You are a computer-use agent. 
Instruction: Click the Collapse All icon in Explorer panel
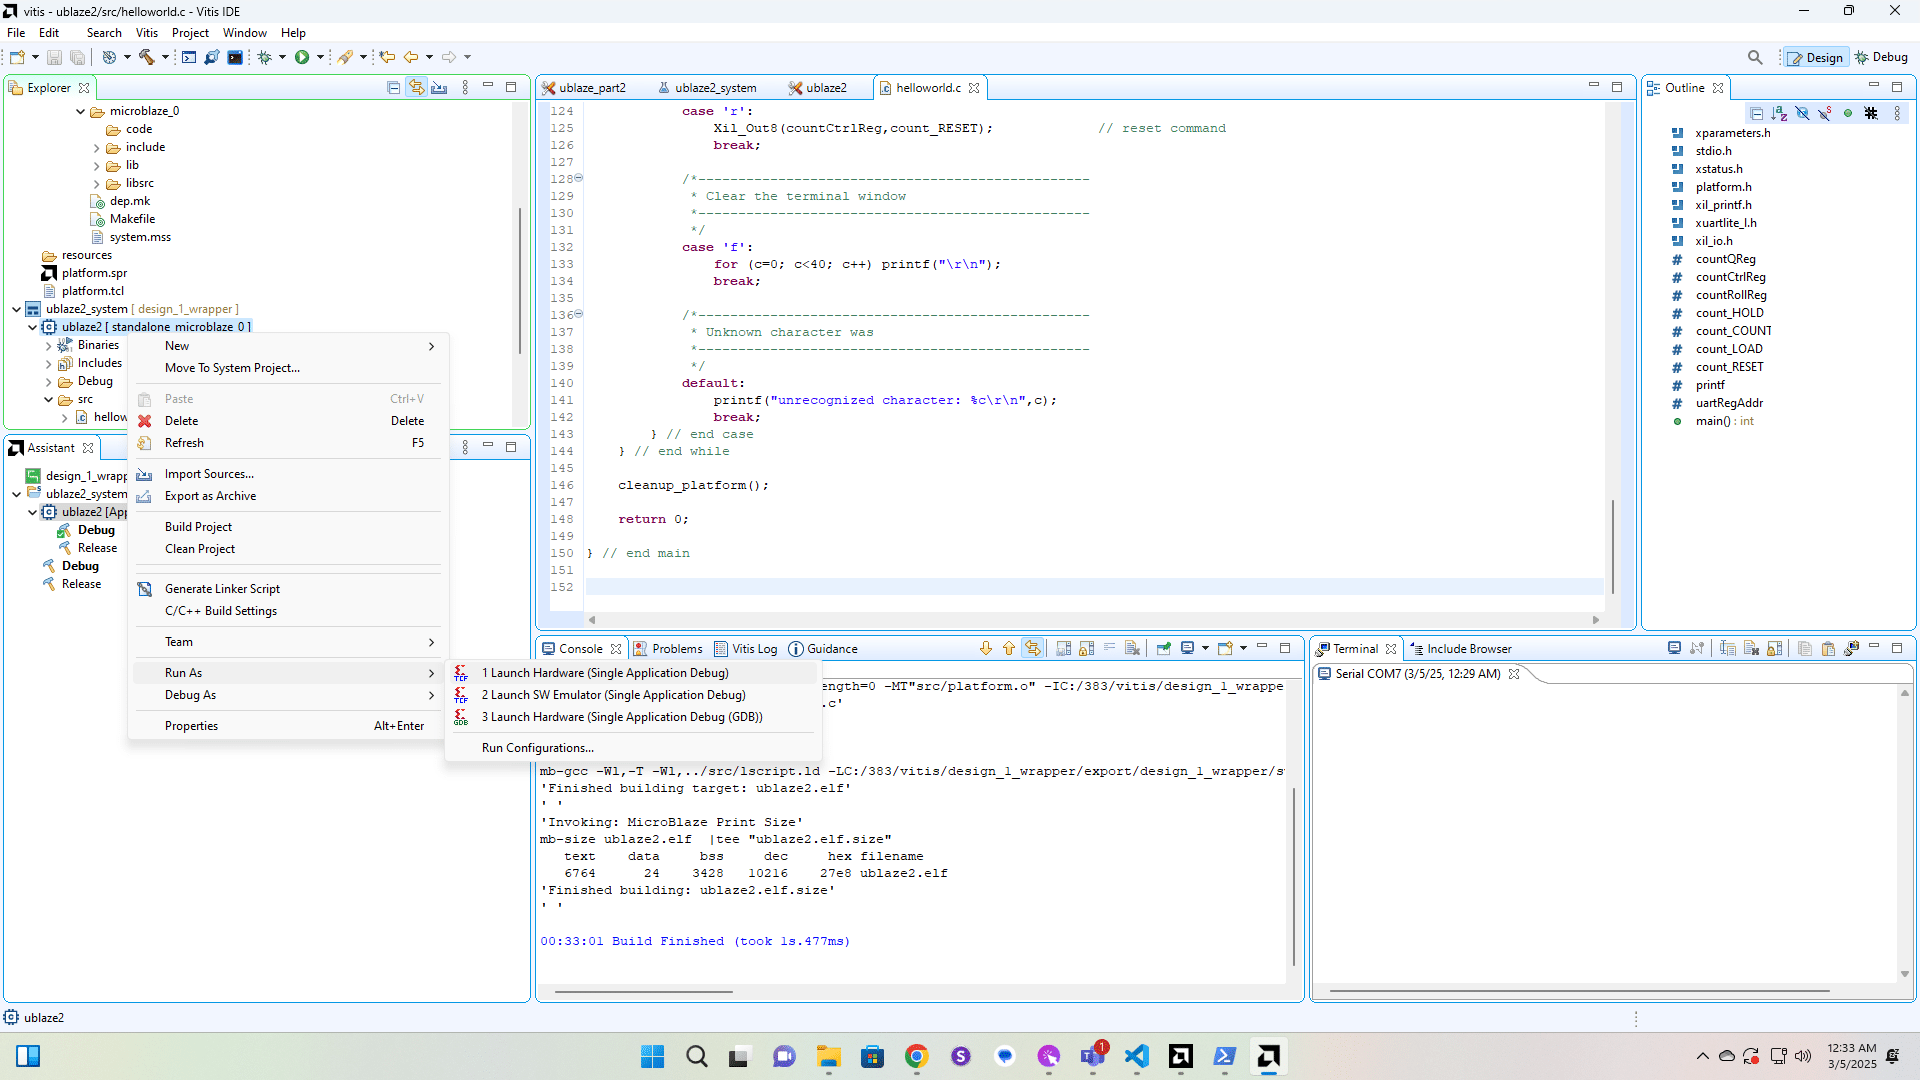coord(393,88)
